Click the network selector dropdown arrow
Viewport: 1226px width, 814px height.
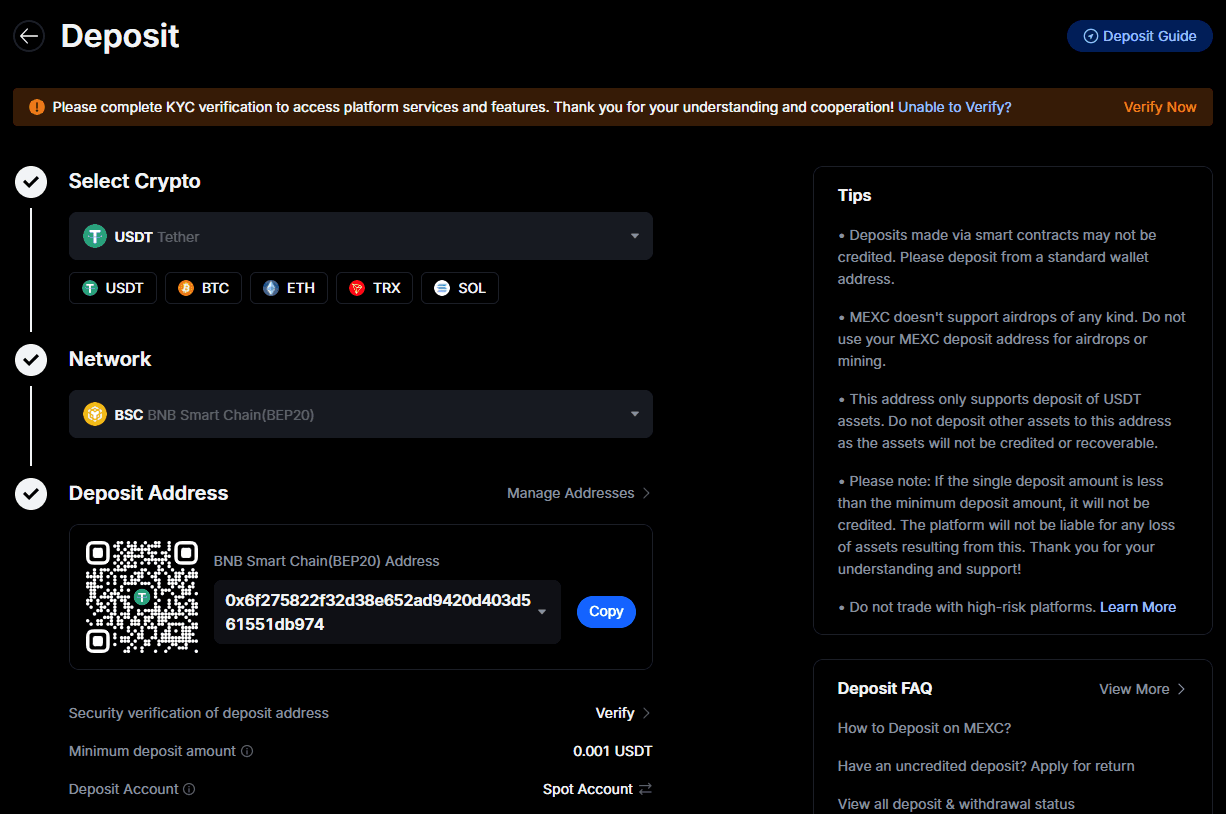tap(635, 415)
